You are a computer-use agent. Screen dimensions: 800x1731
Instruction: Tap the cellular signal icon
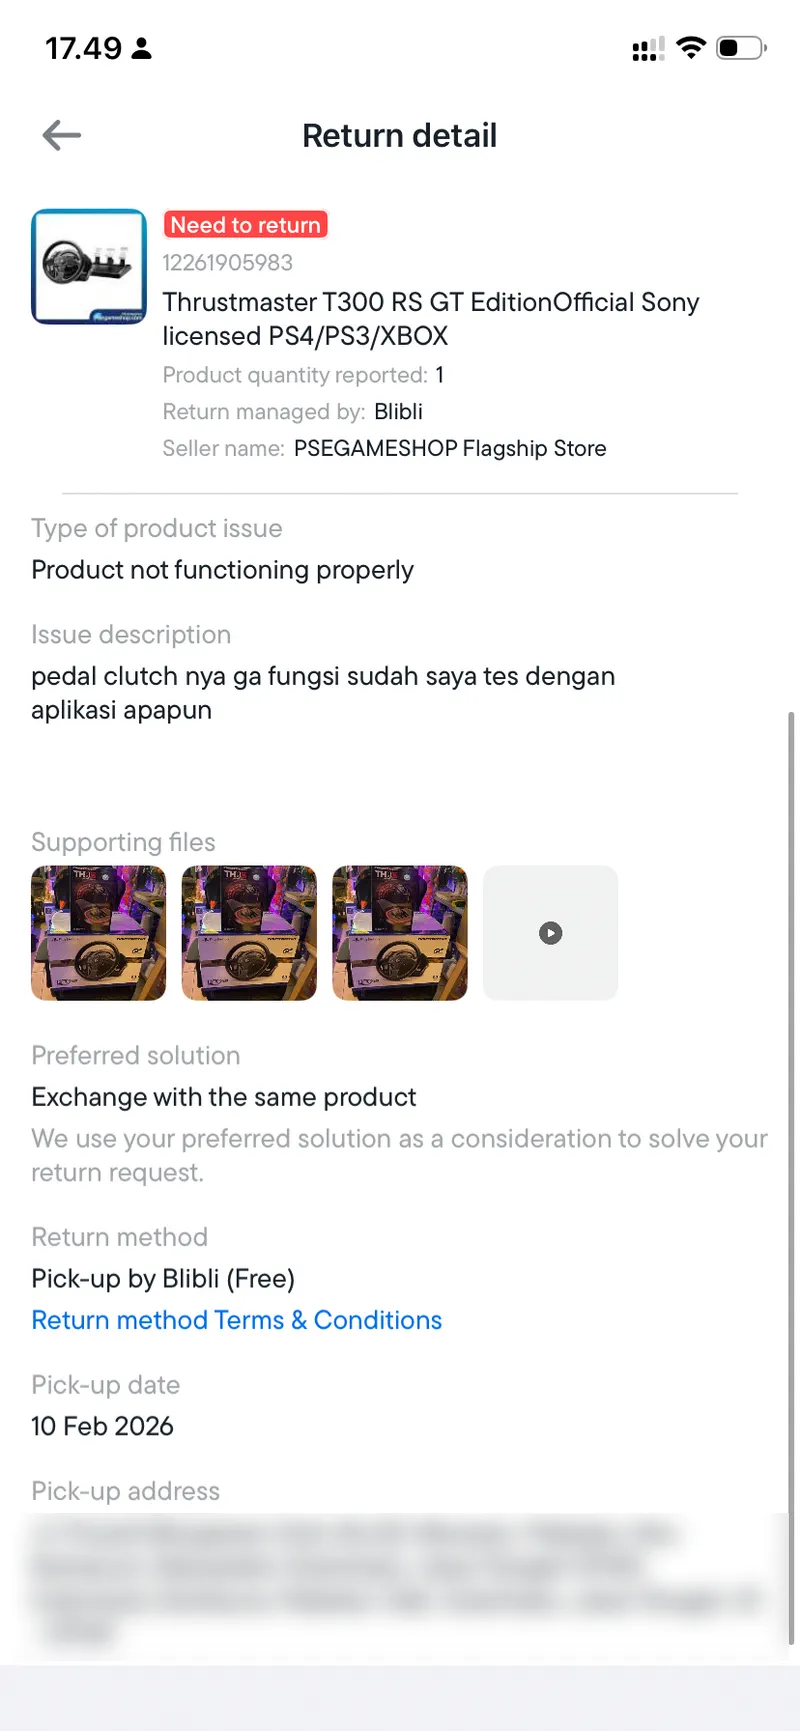pos(648,49)
